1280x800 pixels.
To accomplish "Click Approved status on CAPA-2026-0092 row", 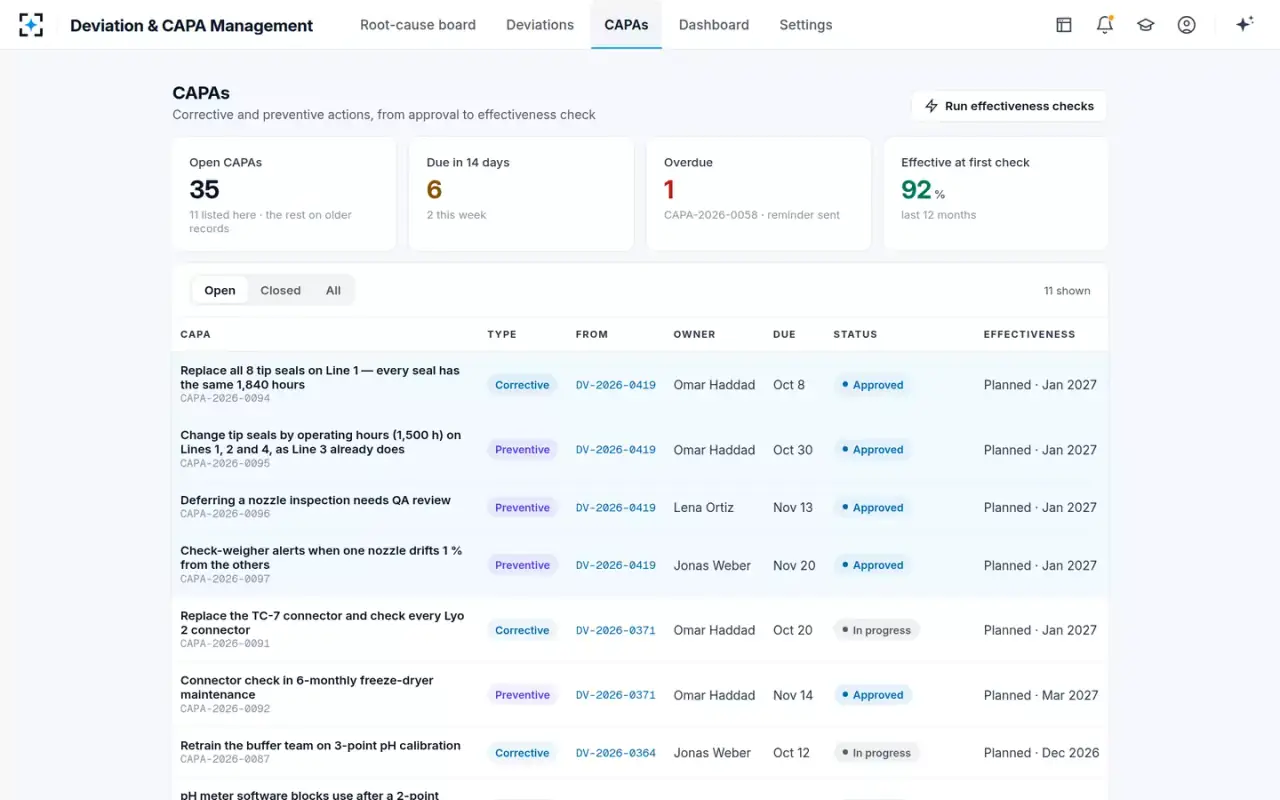I will 872,695.
